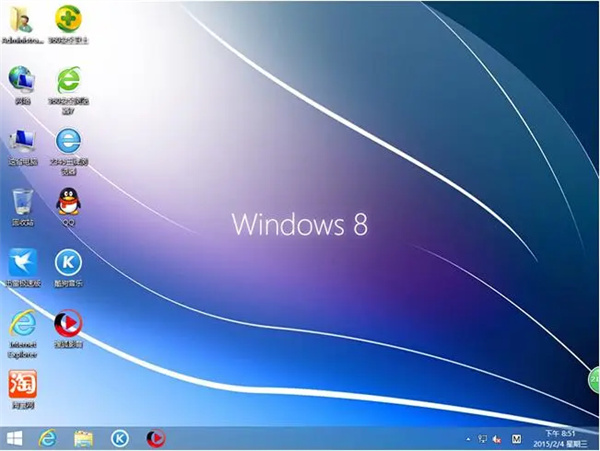
Task: Click the muted volume tray icon
Action: coord(497,440)
